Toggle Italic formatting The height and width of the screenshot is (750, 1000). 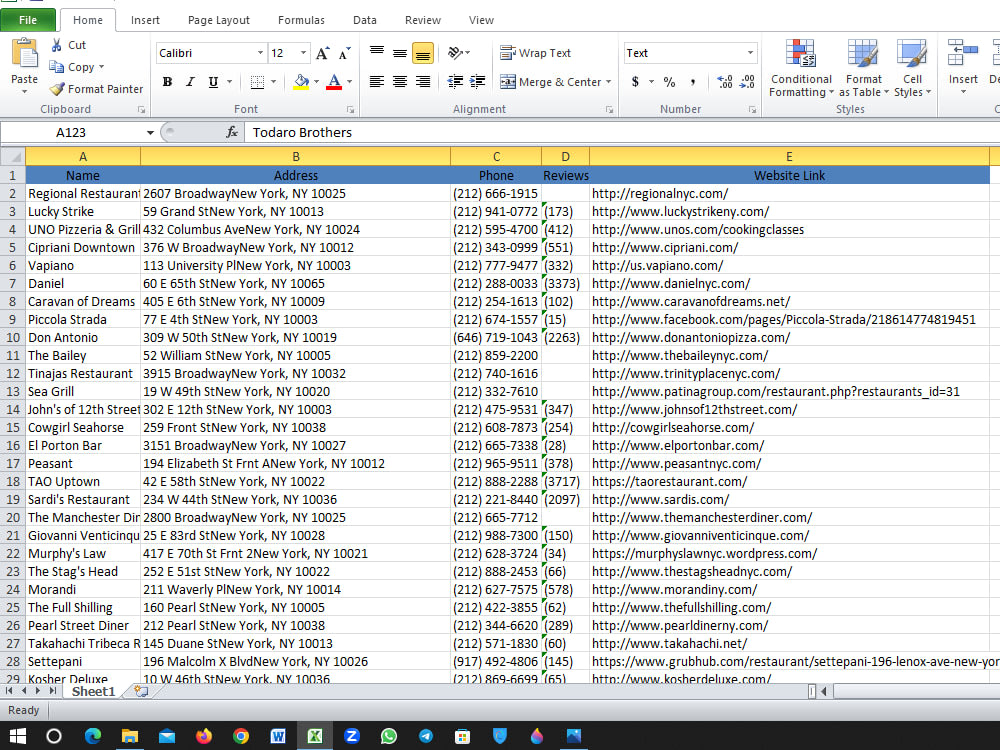(x=190, y=82)
